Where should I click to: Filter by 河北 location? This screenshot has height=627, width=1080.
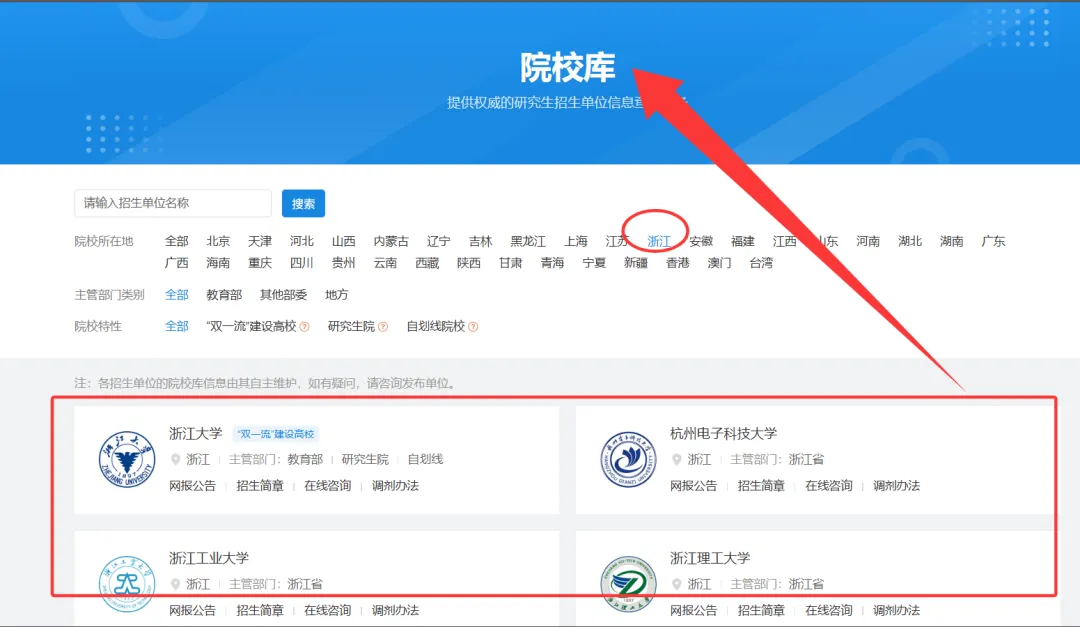tap(302, 241)
